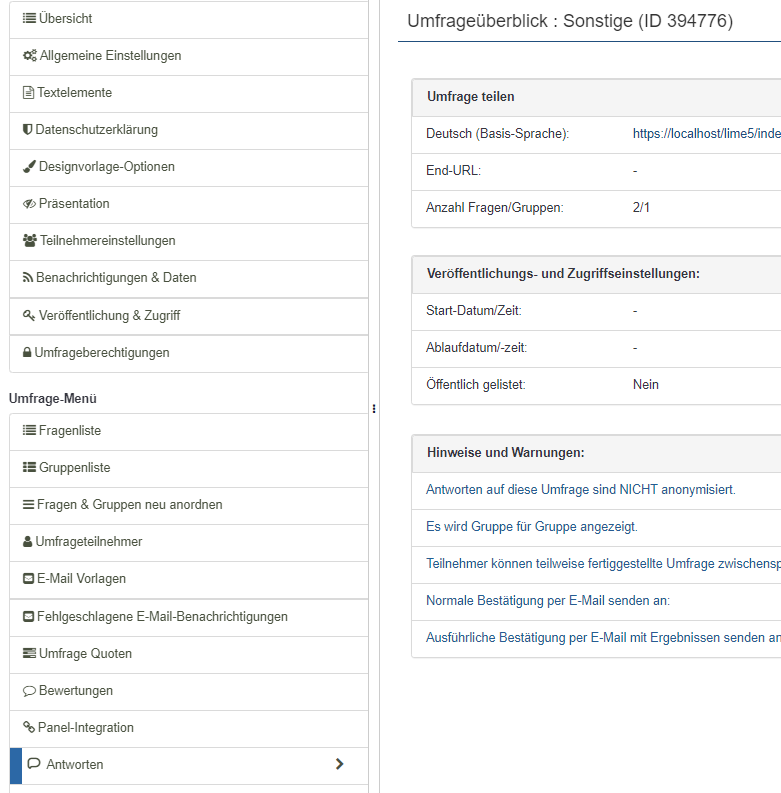Viewport: 781px width, 793px height.
Task: Expand the Antworten submenu chevron
Action: [339, 764]
